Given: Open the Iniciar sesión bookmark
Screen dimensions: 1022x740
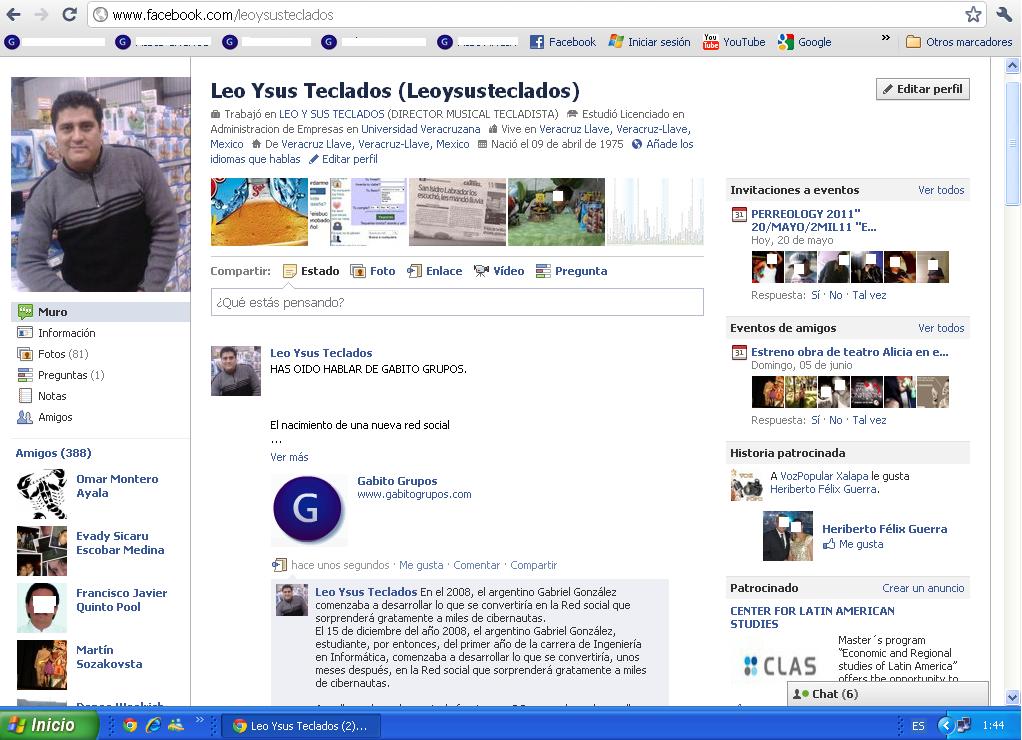Looking at the screenshot, I should click(x=649, y=42).
